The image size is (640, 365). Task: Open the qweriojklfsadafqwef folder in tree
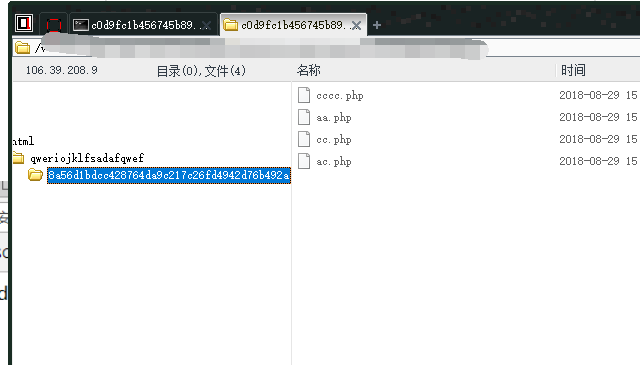coord(87,158)
